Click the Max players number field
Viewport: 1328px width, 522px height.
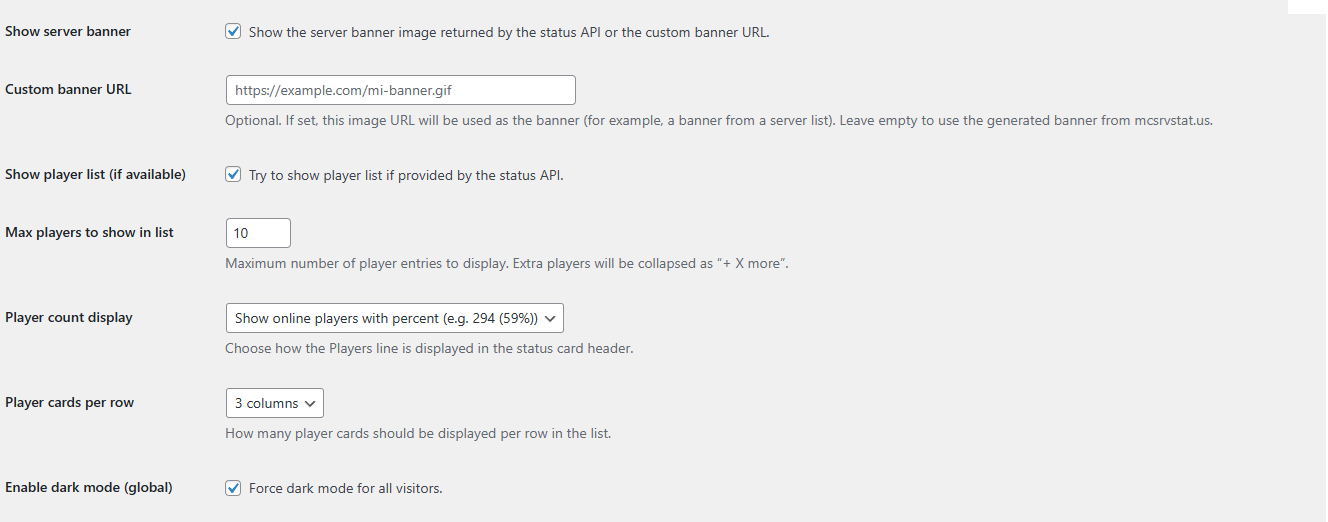(x=258, y=233)
